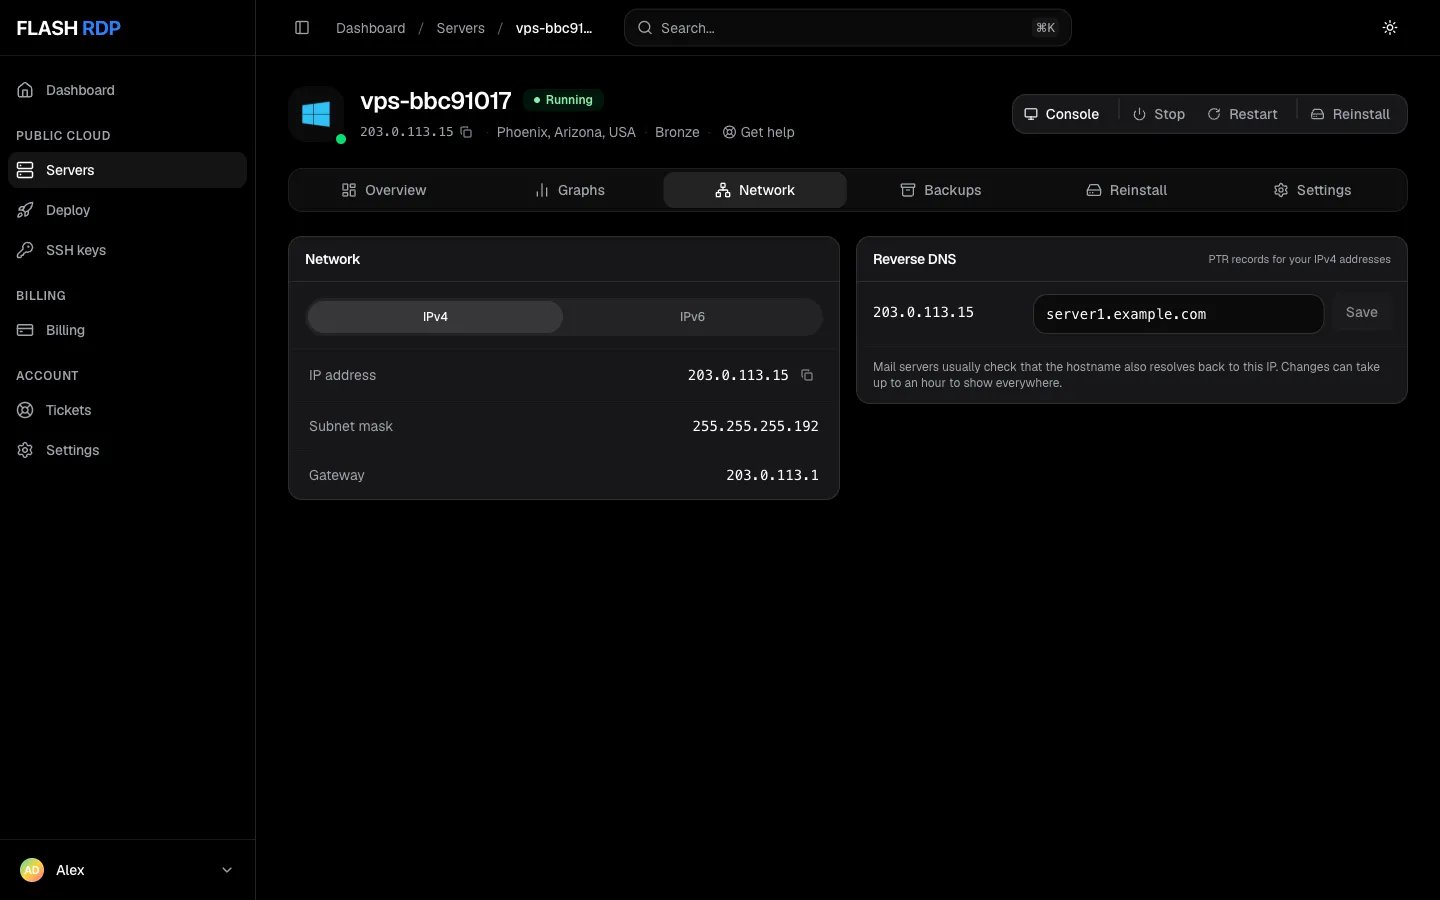Switch to the Graphs tab
Viewport: 1440px width, 900px height.
pos(570,190)
